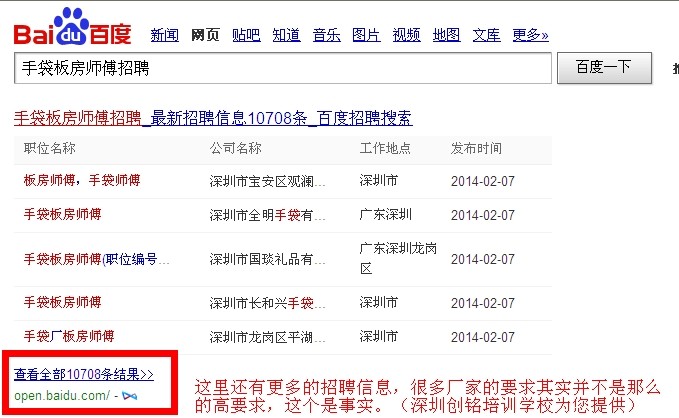This screenshot has height=418, width=679.
Task: Open job listing 手袋板房师傅(职位编号...
Action: (96, 259)
